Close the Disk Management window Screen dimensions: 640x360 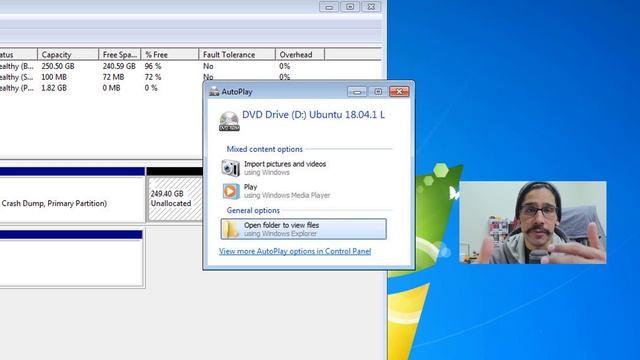[371, 7]
